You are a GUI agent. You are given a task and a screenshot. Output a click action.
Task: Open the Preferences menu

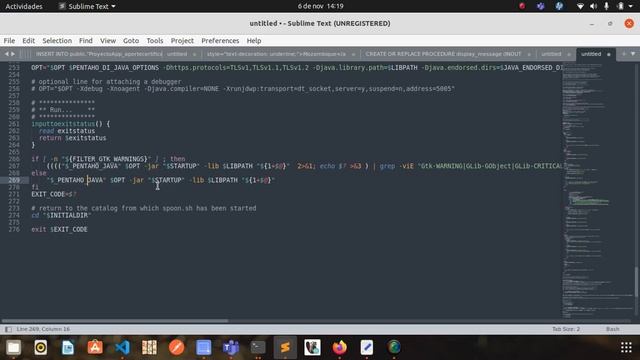click(x=220, y=40)
